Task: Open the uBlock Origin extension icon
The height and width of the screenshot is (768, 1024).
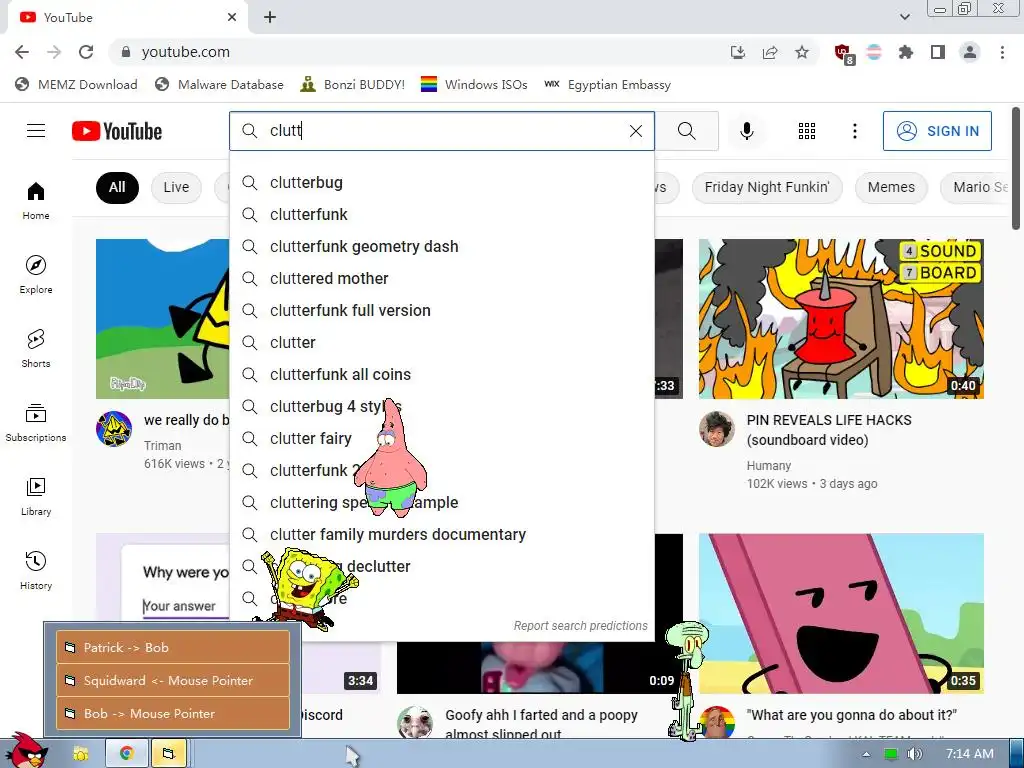Action: 844,54
